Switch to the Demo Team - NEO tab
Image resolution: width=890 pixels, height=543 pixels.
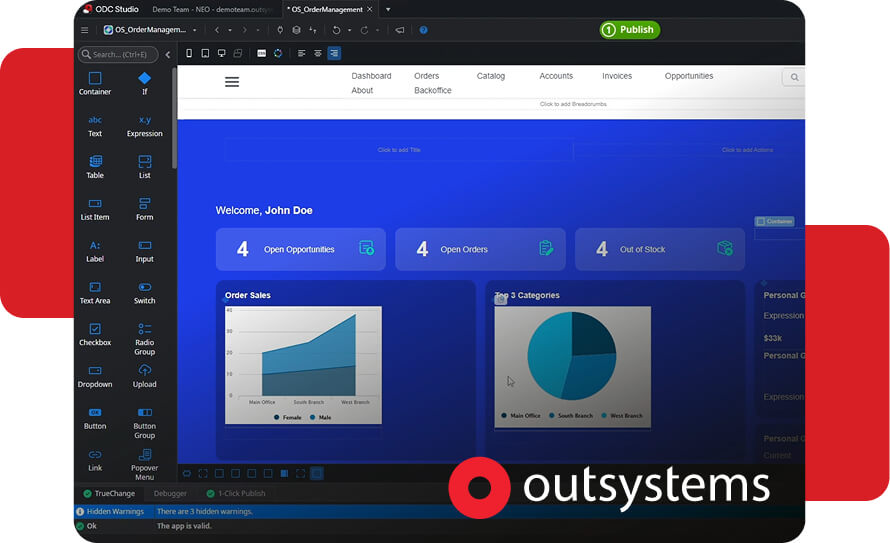tap(212, 9)
